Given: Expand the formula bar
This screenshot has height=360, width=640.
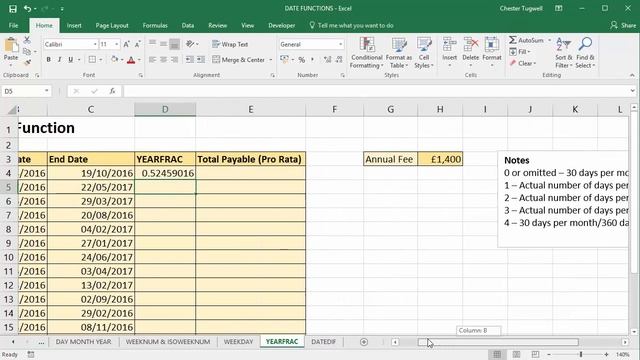Looking at the screenshot, I should pyautogui.click(x=632, y=91).
